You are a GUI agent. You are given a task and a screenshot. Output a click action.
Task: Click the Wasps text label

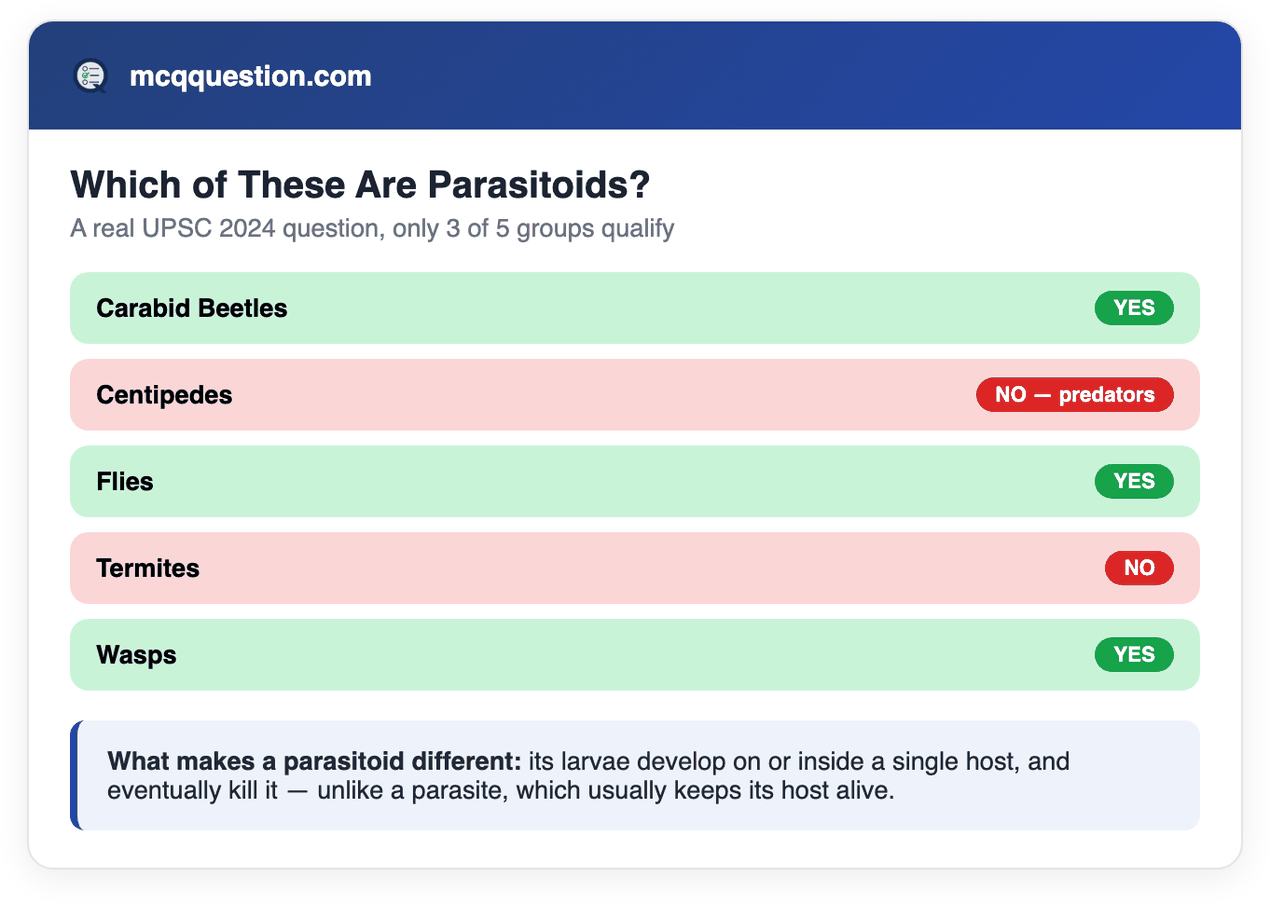(136, 655)
